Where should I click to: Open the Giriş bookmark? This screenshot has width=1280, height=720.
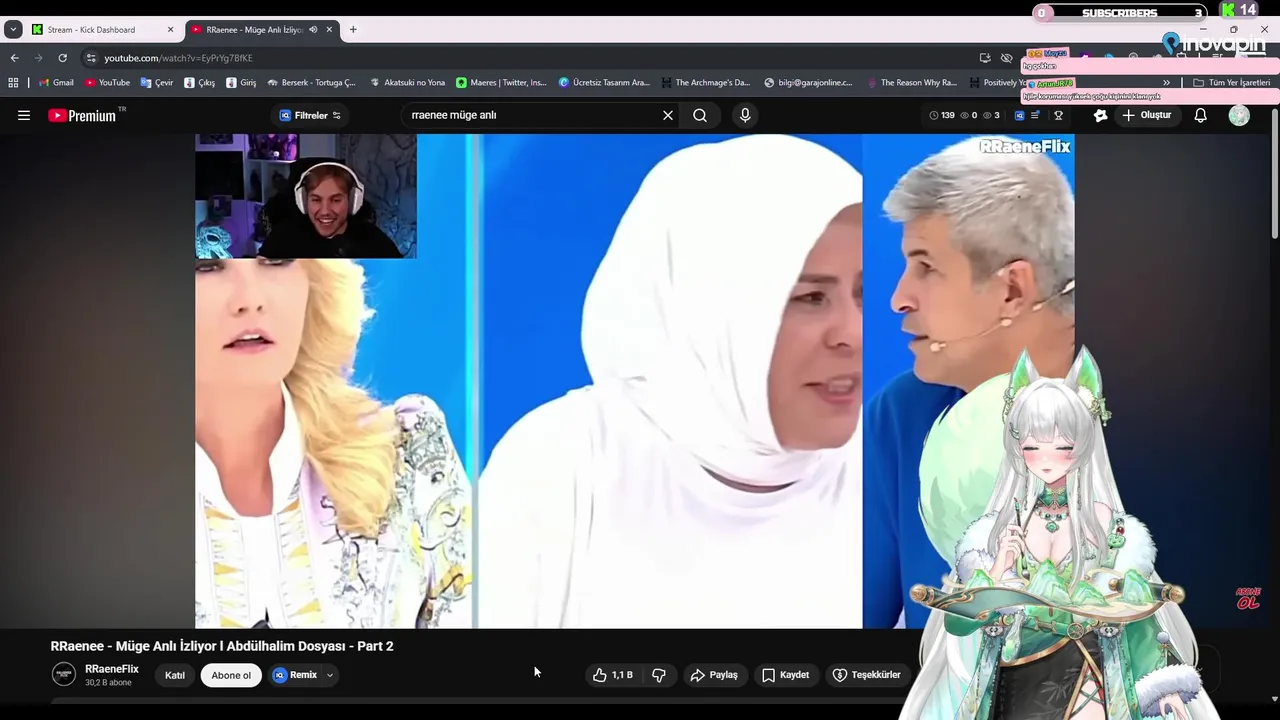pos(241,82)
